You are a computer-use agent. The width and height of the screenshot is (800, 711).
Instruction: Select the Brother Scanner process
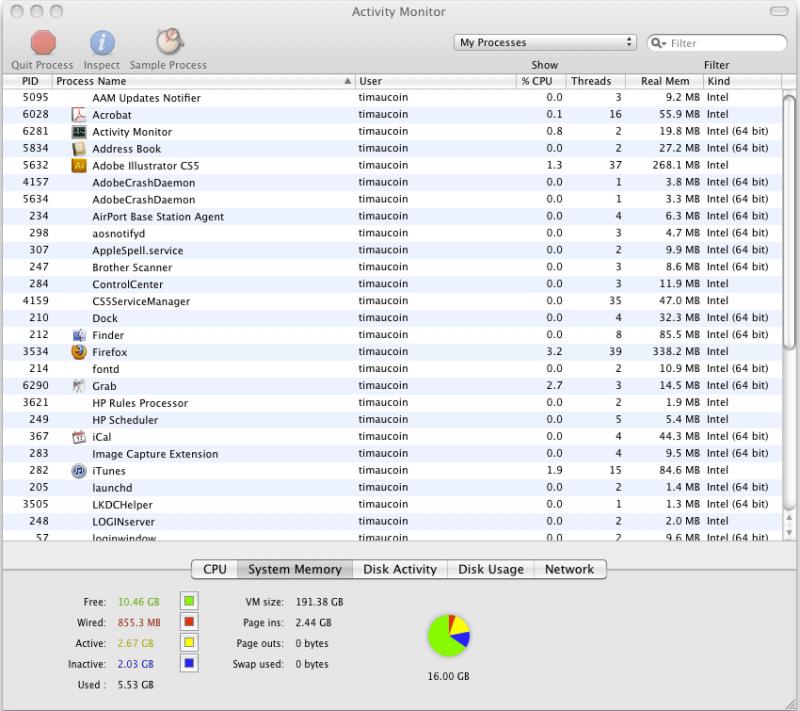pyautogui.click(x=392, y=267)
